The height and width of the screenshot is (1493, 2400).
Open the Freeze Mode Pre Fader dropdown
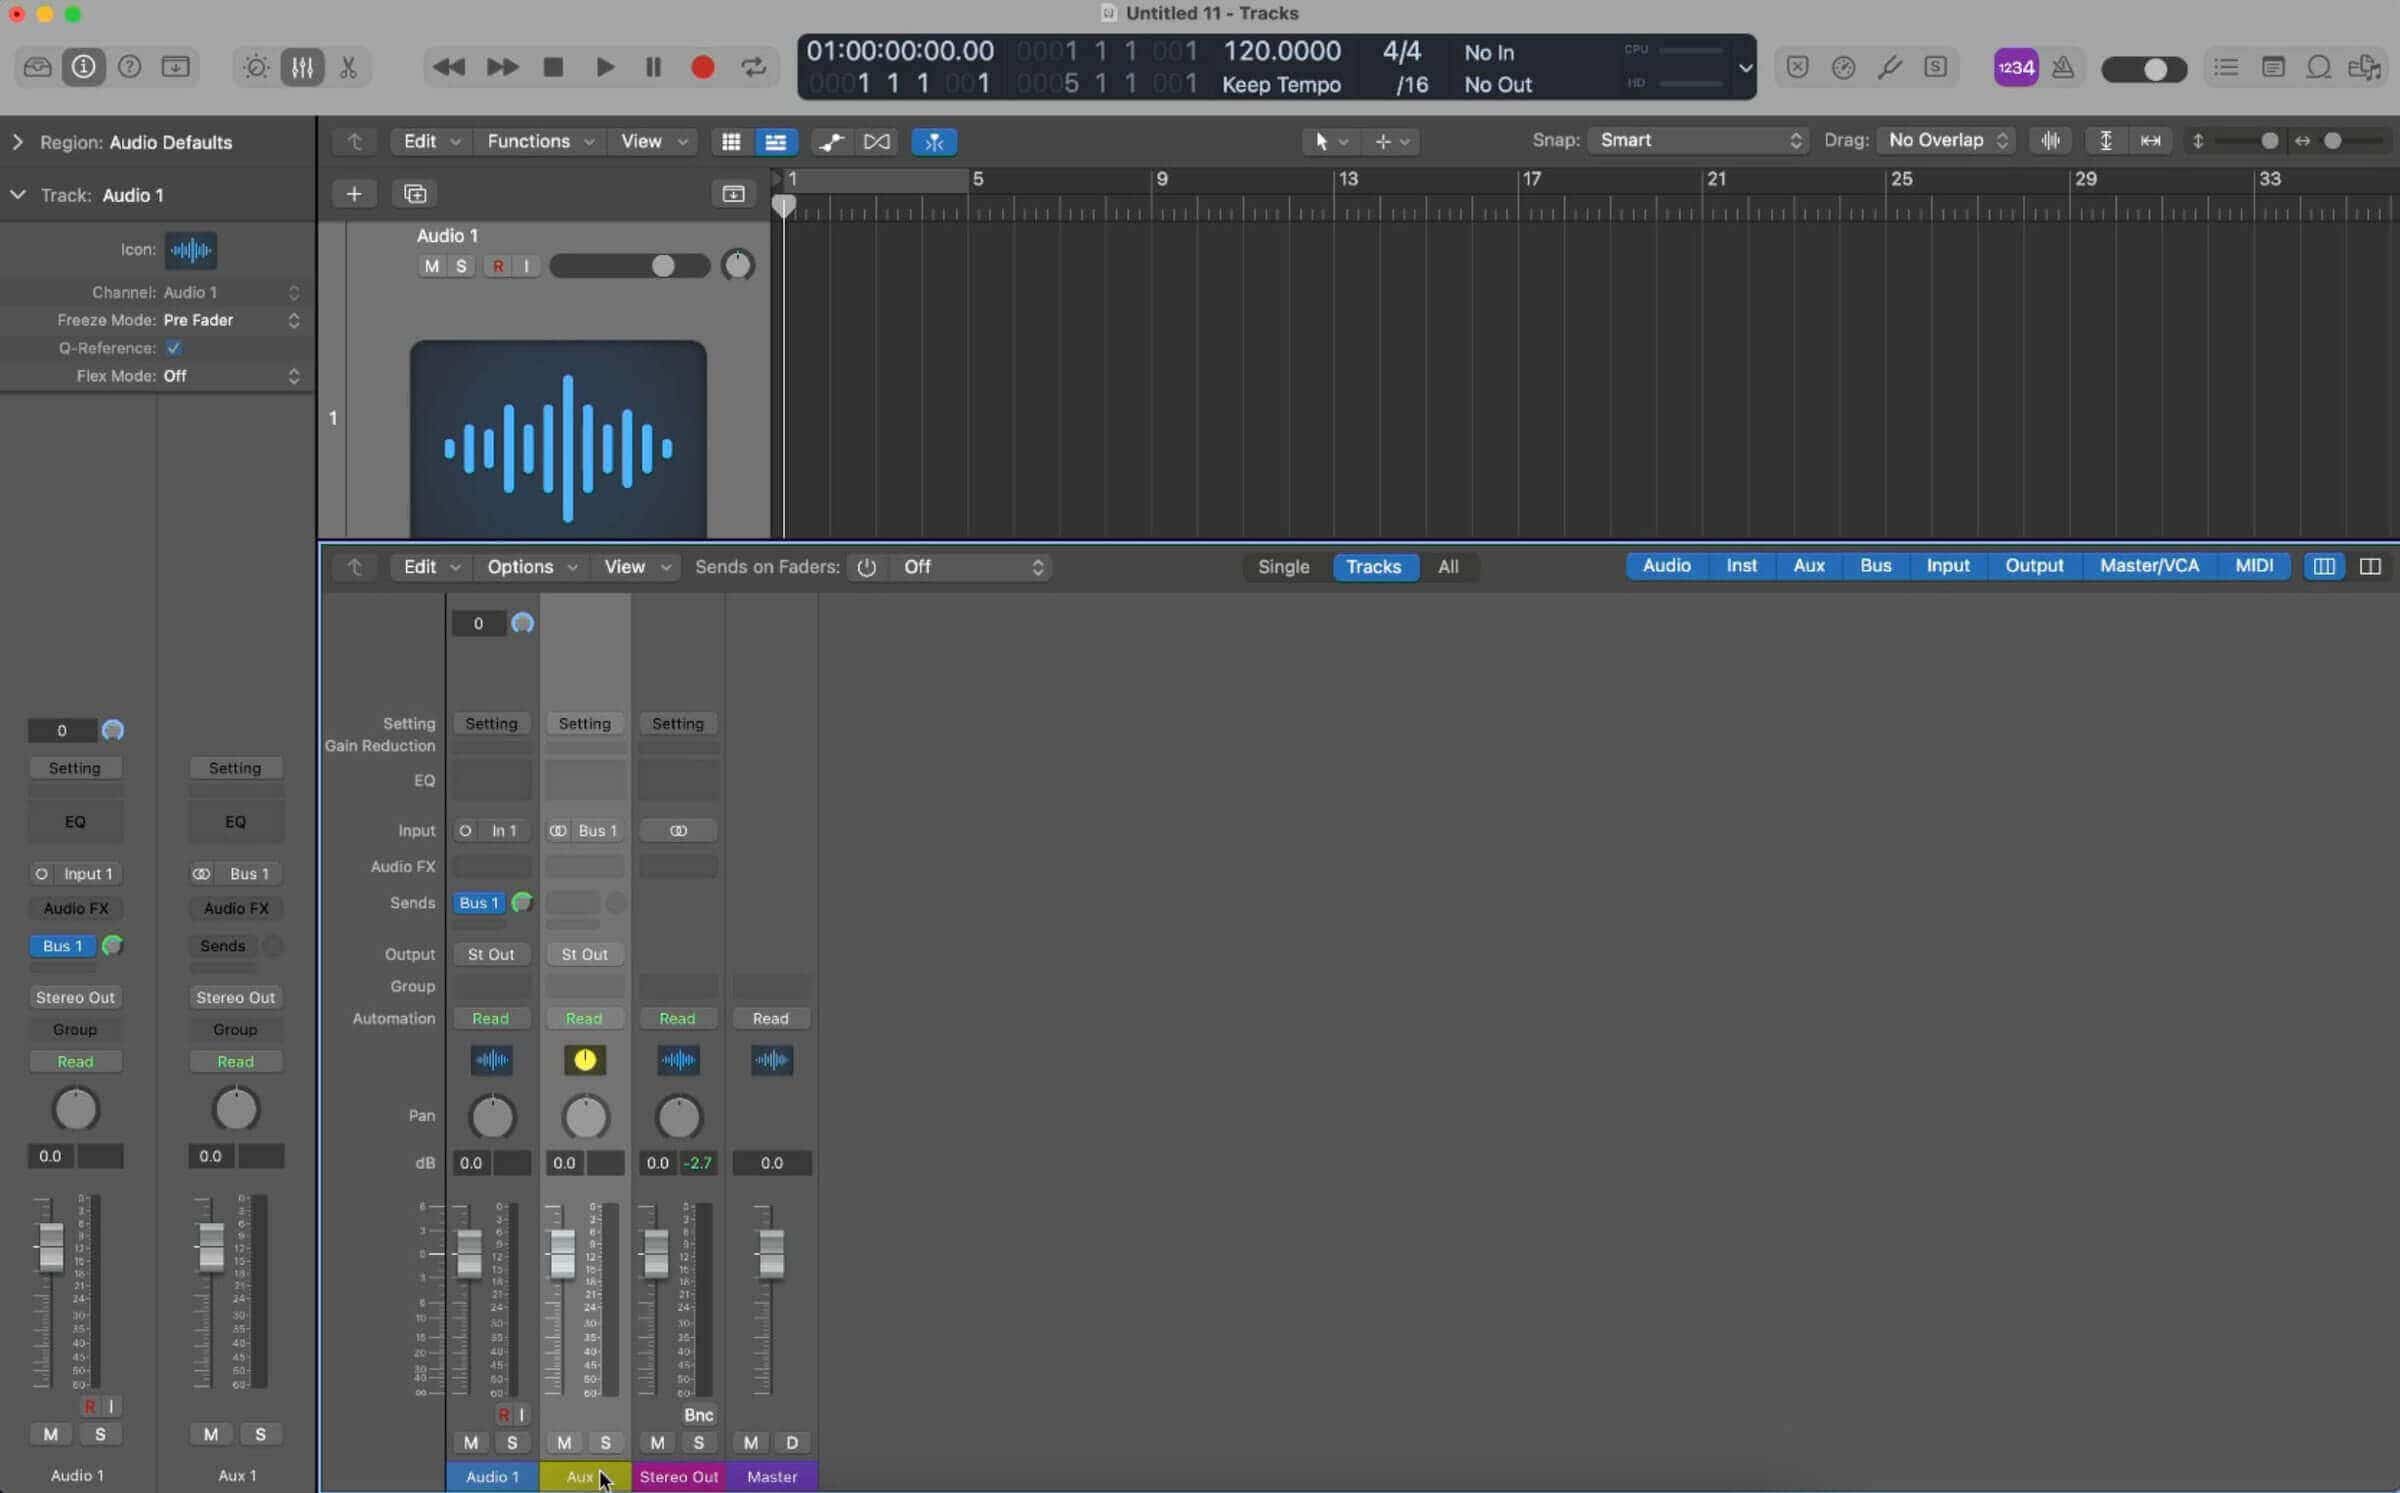(x=231, y=320)
